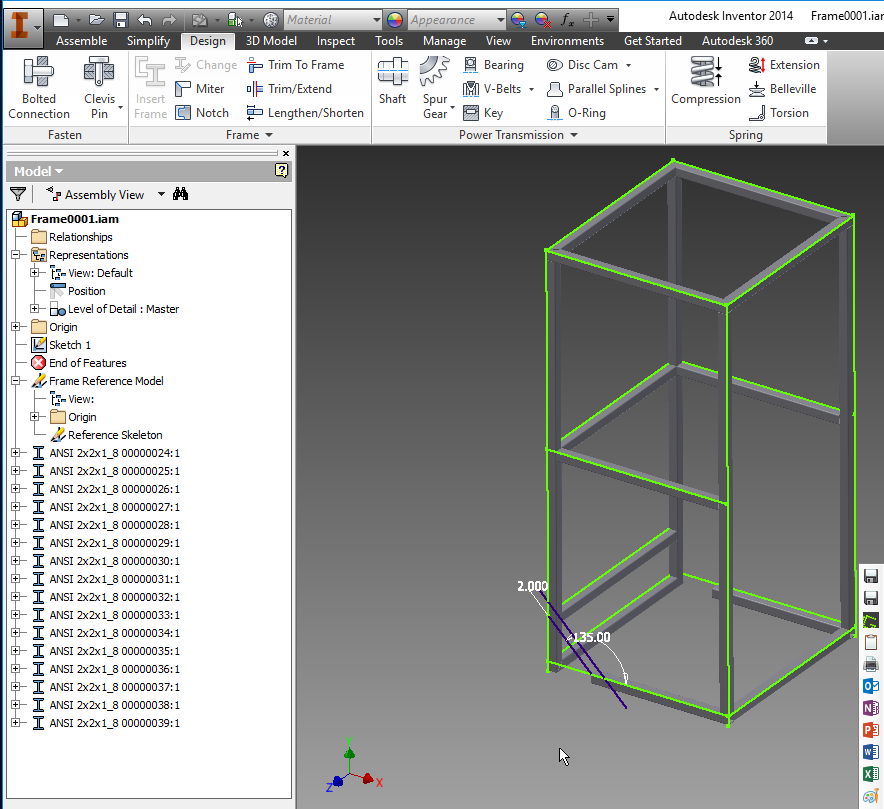The width and height of the screenshot is (884, 809).
Task: Open the Spur Gear design tool
Action: (435, 80)
